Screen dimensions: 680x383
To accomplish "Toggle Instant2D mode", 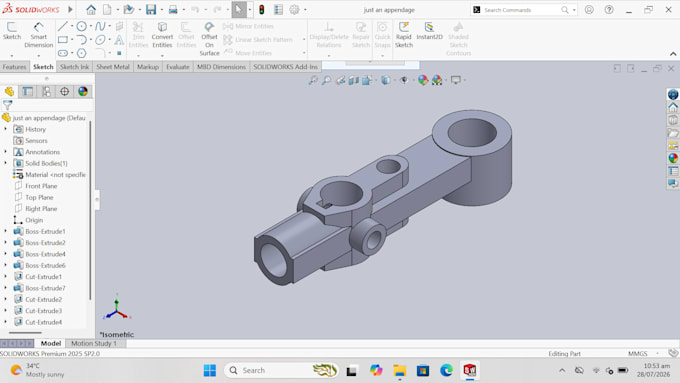I will (x=429, y=31).
